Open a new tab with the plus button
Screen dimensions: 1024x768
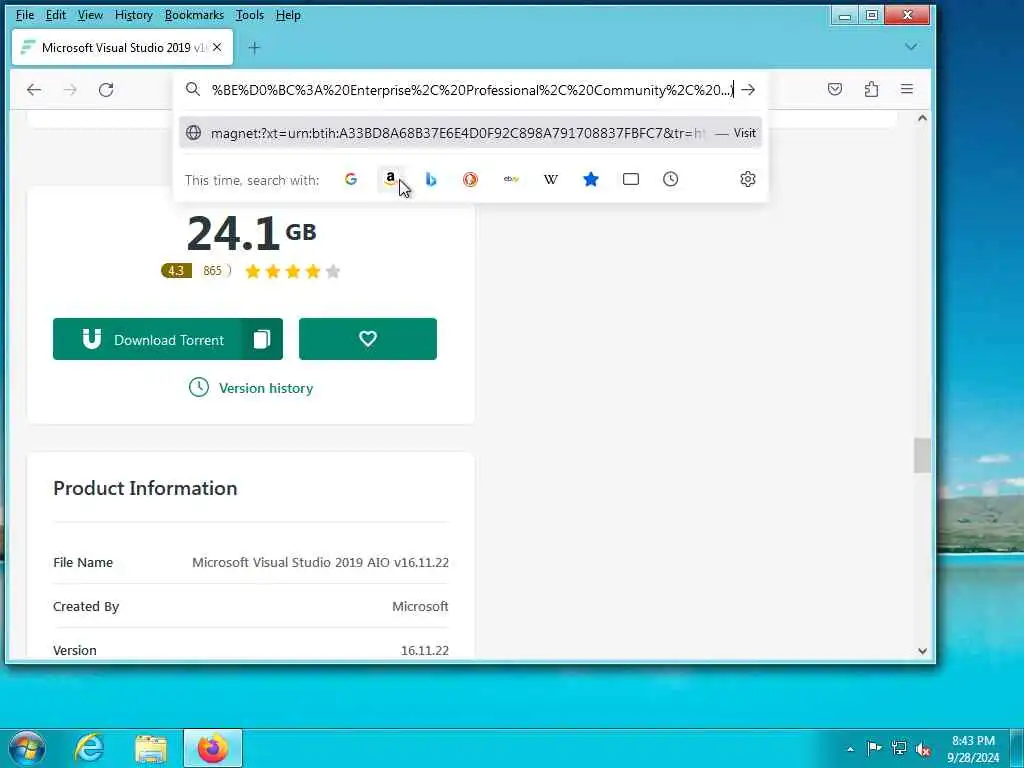pos(254,48)
